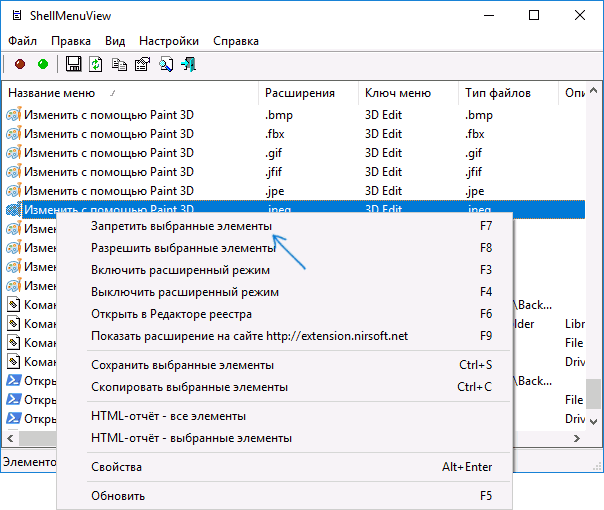This screenshot has height=510, width=604.
Task: Click the Paint 3D icon in the .bmp row
Action: [13, 115]
